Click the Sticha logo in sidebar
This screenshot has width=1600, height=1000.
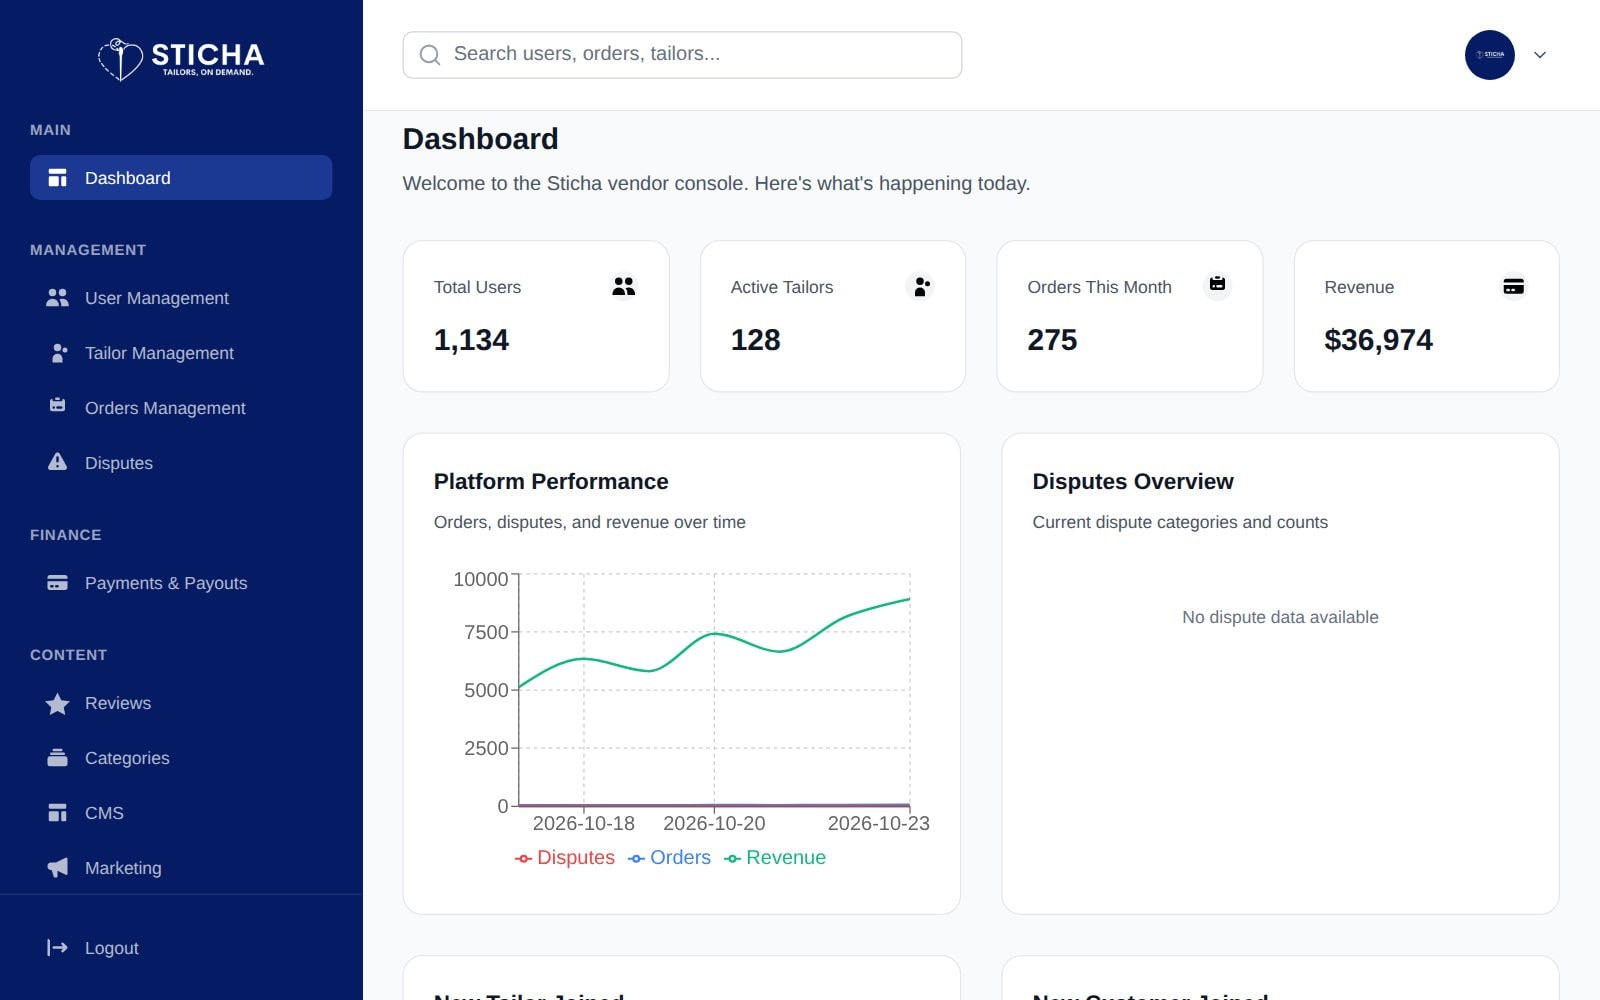[181, 59]
